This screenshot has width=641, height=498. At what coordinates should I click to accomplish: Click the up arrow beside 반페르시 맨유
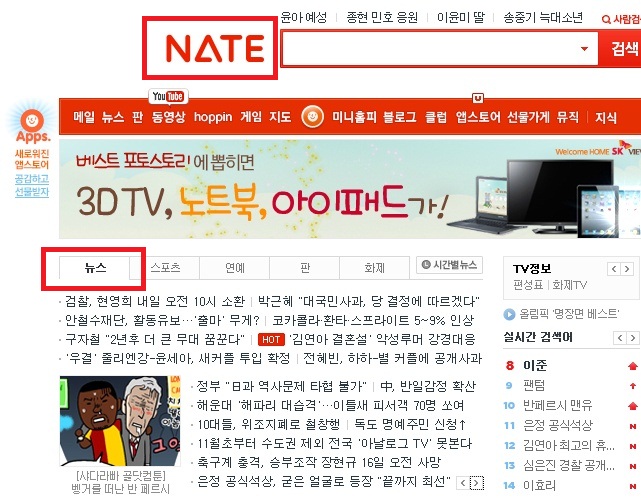click(x=632, y=406)
